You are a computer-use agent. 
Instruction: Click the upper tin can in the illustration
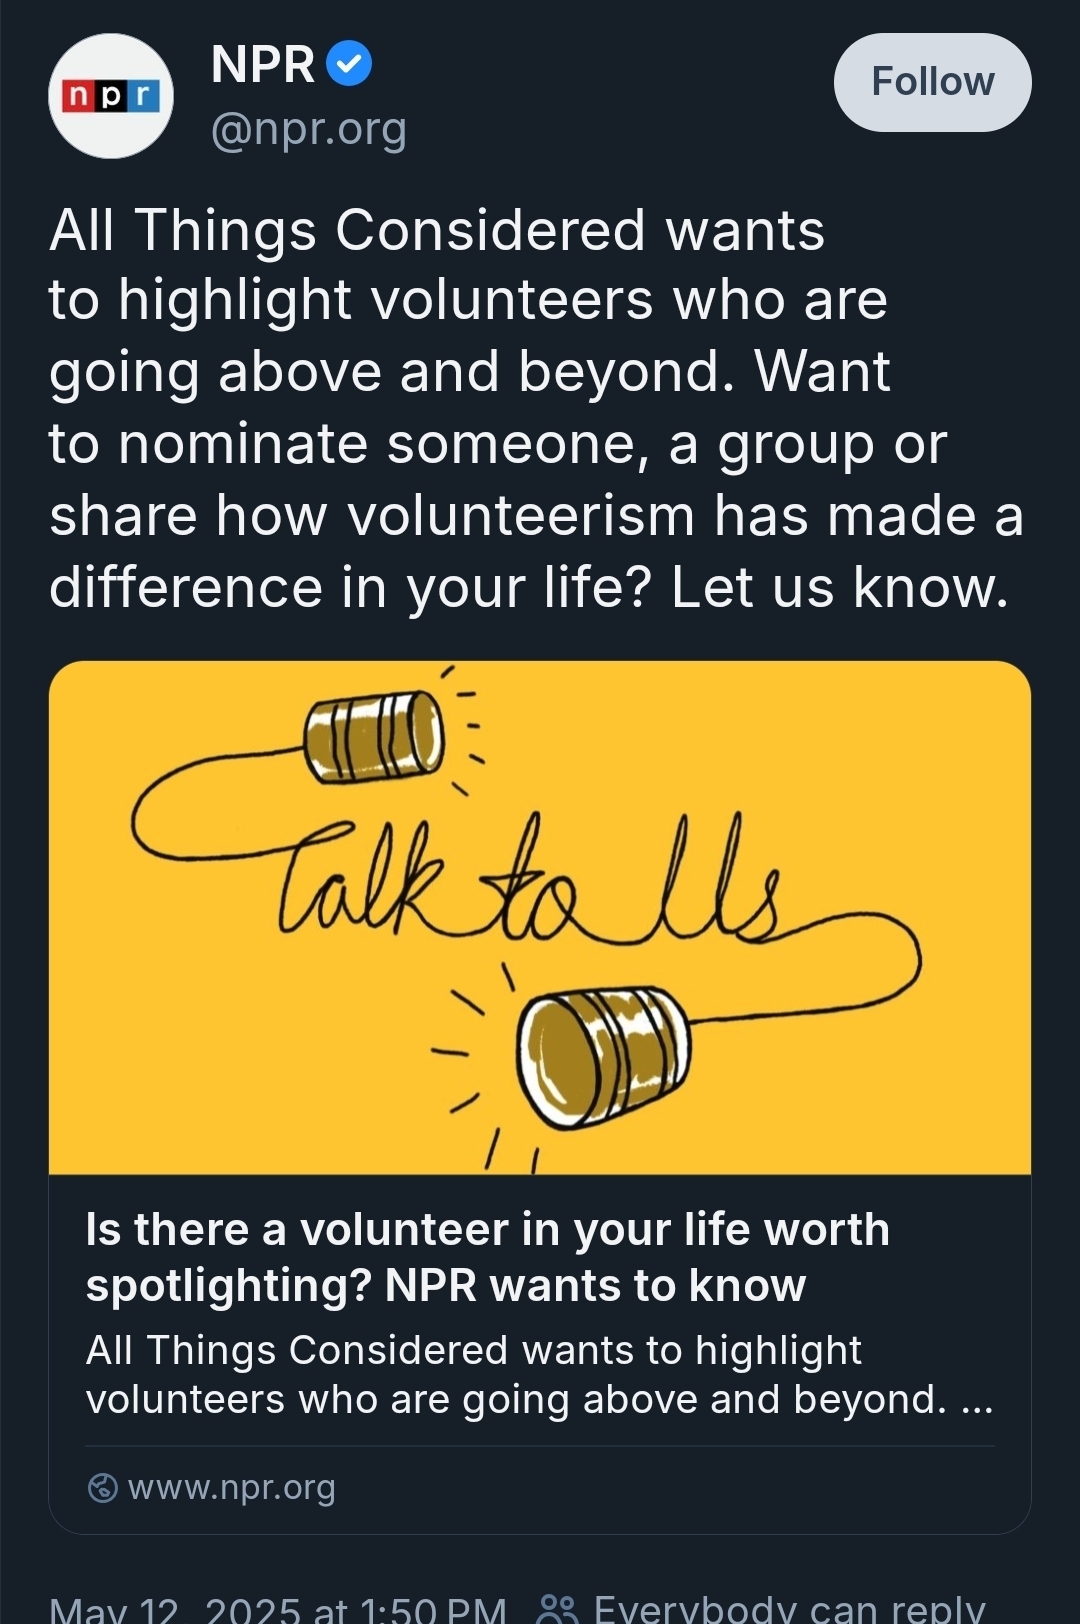tap(375, 735)
